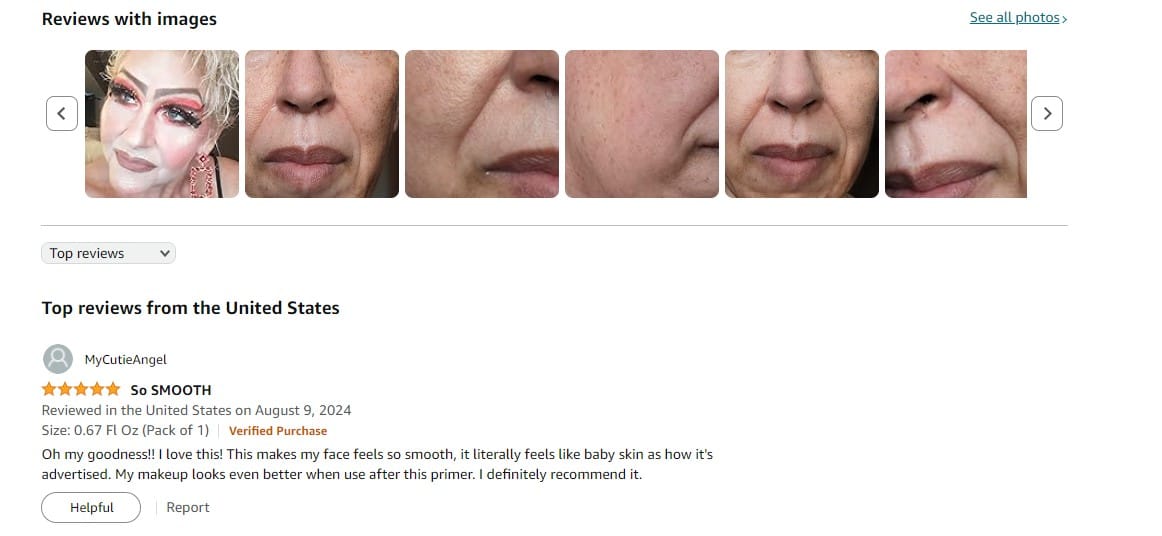This screenshot has width=1162, height=536.
Task: Click the Top reviews from the United States heading
Action: pos(190,308)
